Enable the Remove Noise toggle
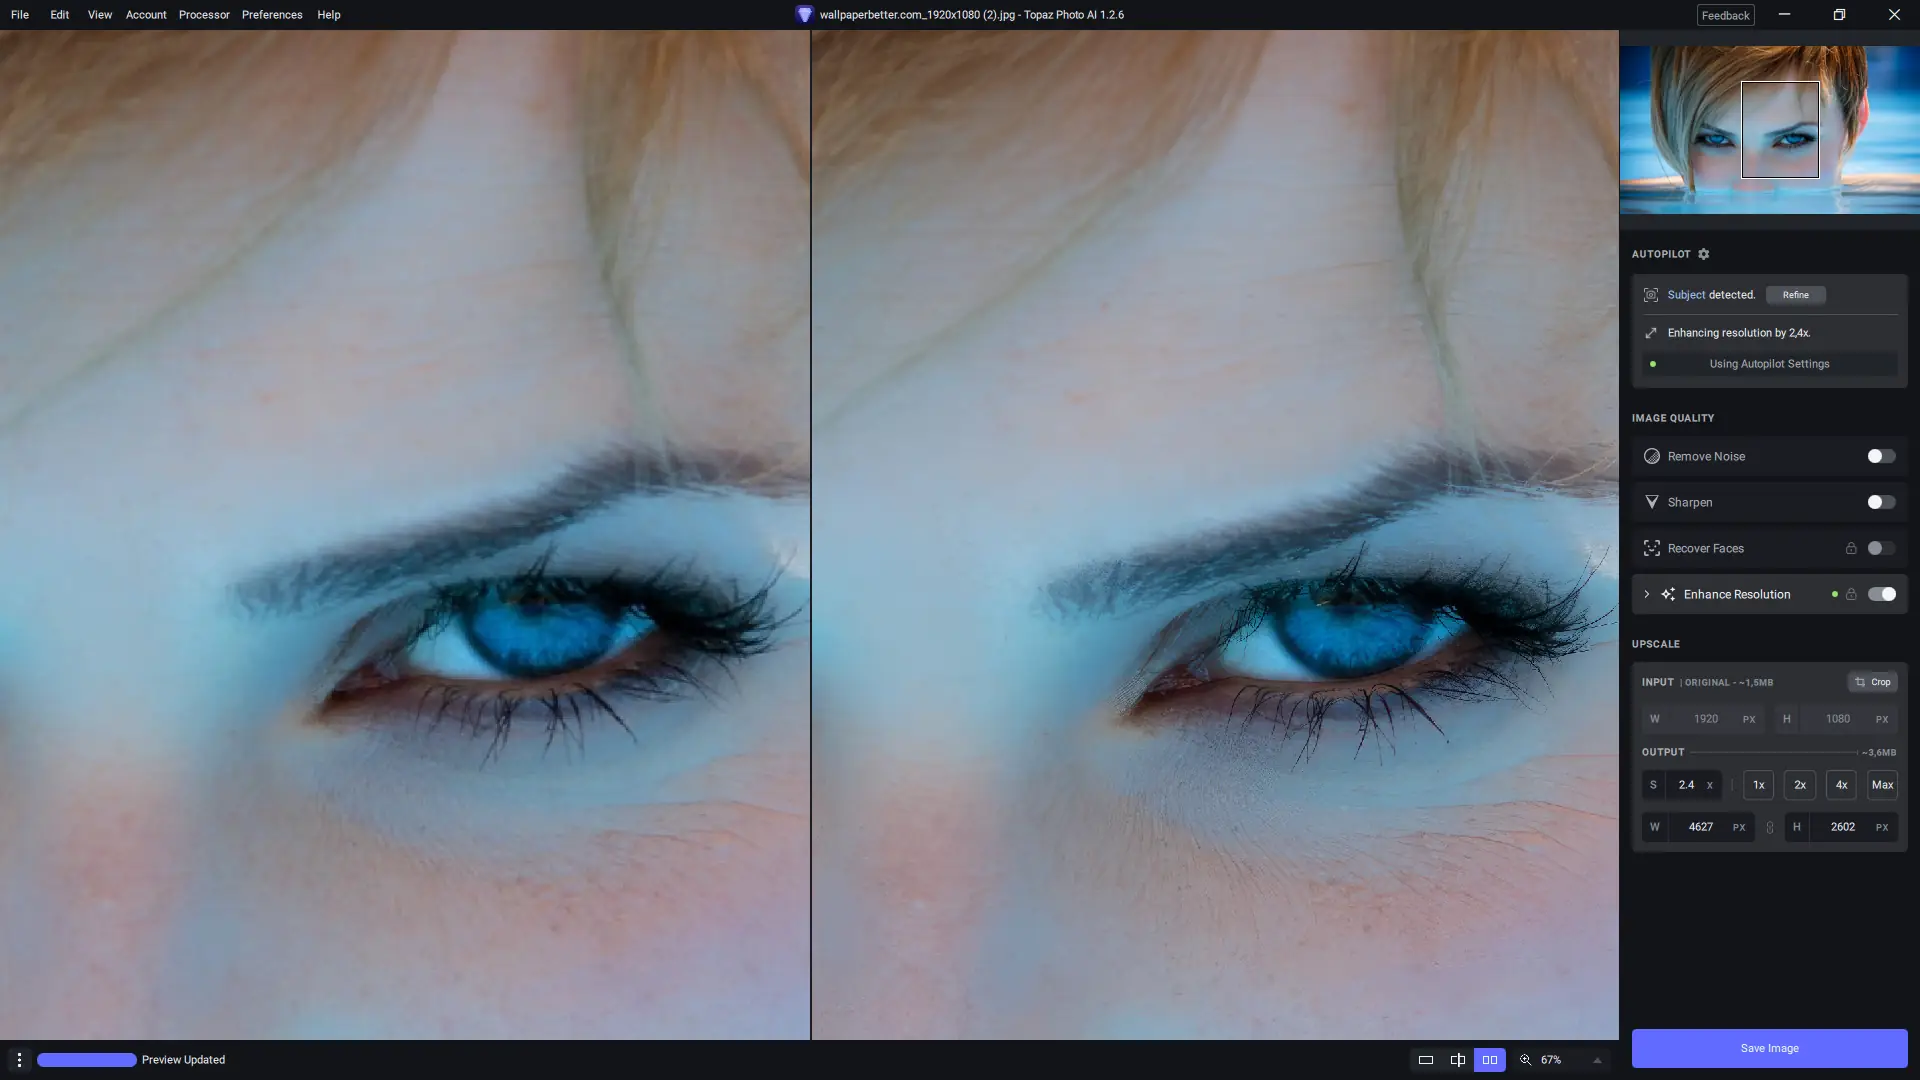This screenshot has width=1920, height=1080. [1881, 456]
